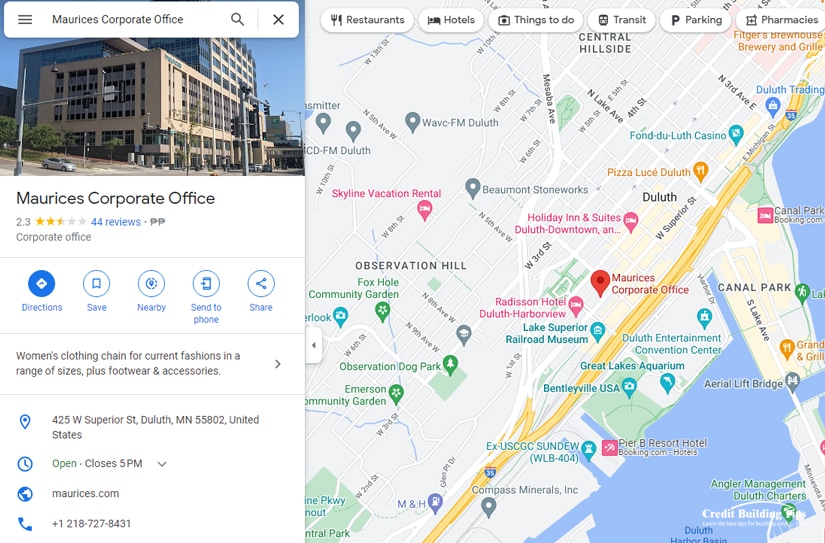Viewport: 825px width, 543px height.
Task: Click the Pizza Lucé Duluth restaurant marker
Action: click(700, 171)
